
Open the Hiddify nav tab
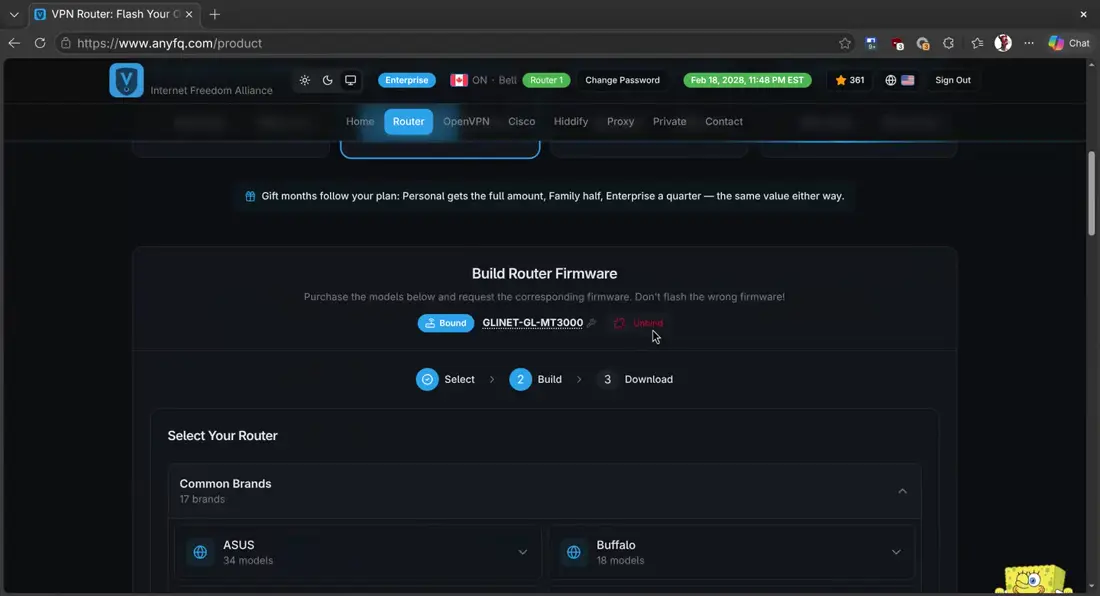point(570,121)
